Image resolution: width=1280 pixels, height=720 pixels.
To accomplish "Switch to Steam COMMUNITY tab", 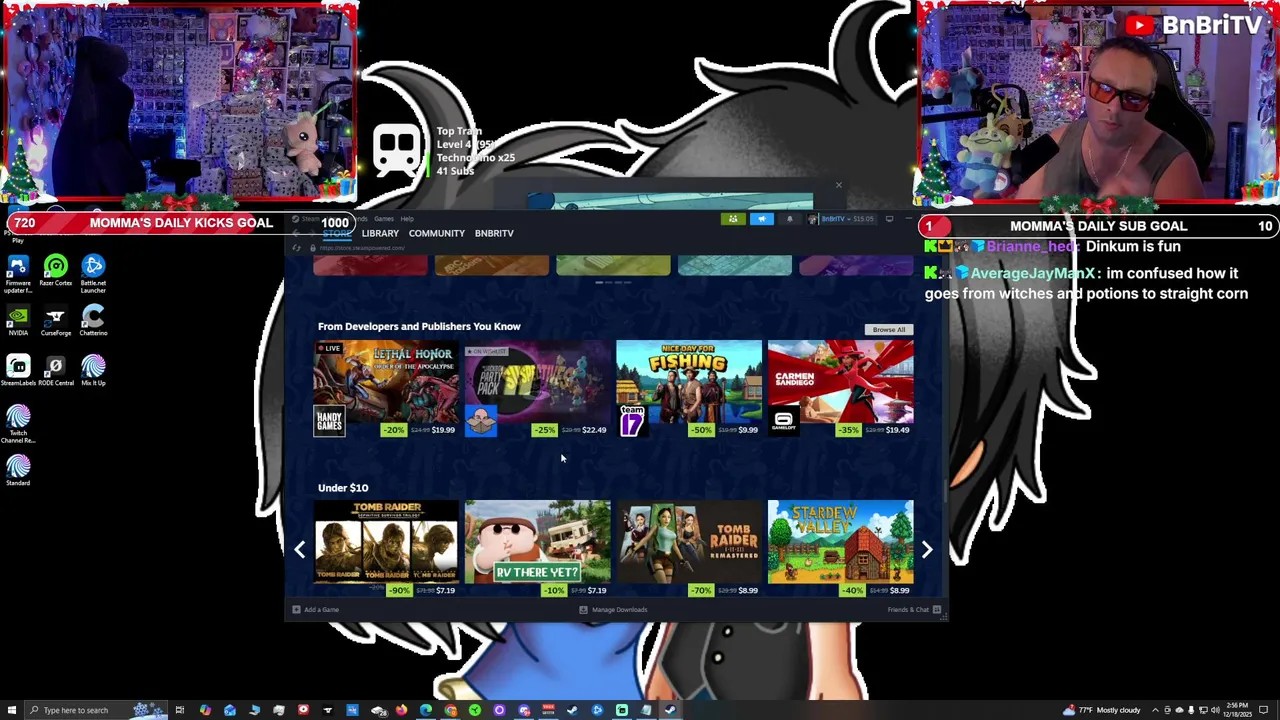I will (x=437, y=233).
